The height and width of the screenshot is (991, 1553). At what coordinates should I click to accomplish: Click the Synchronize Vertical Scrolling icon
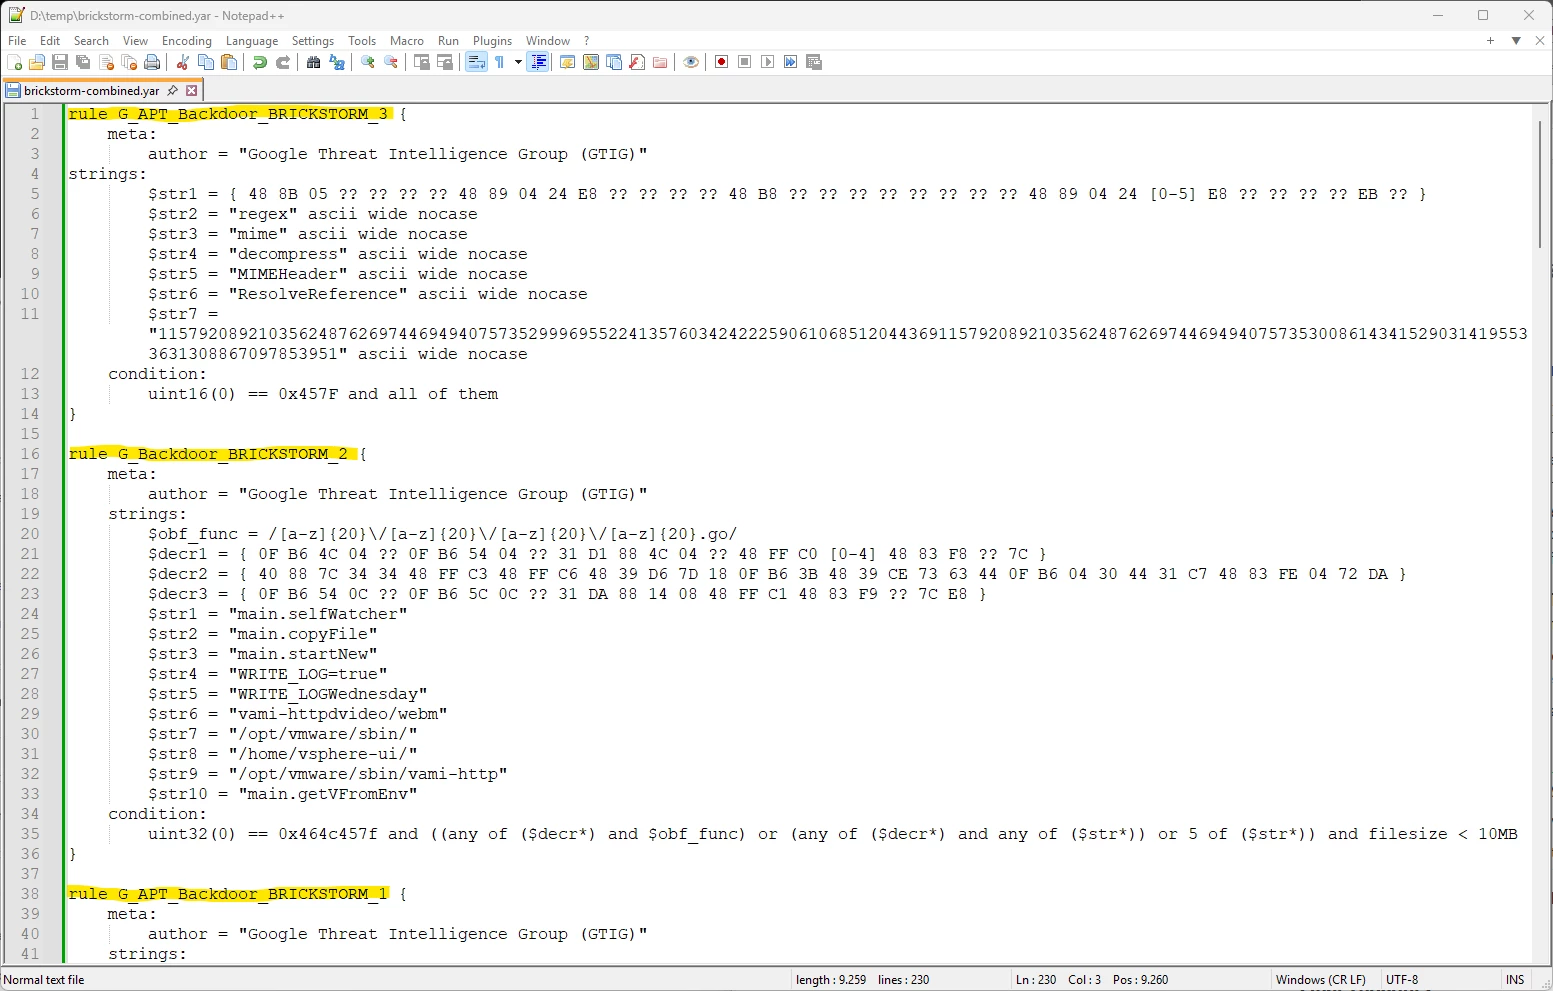(422, 62)
